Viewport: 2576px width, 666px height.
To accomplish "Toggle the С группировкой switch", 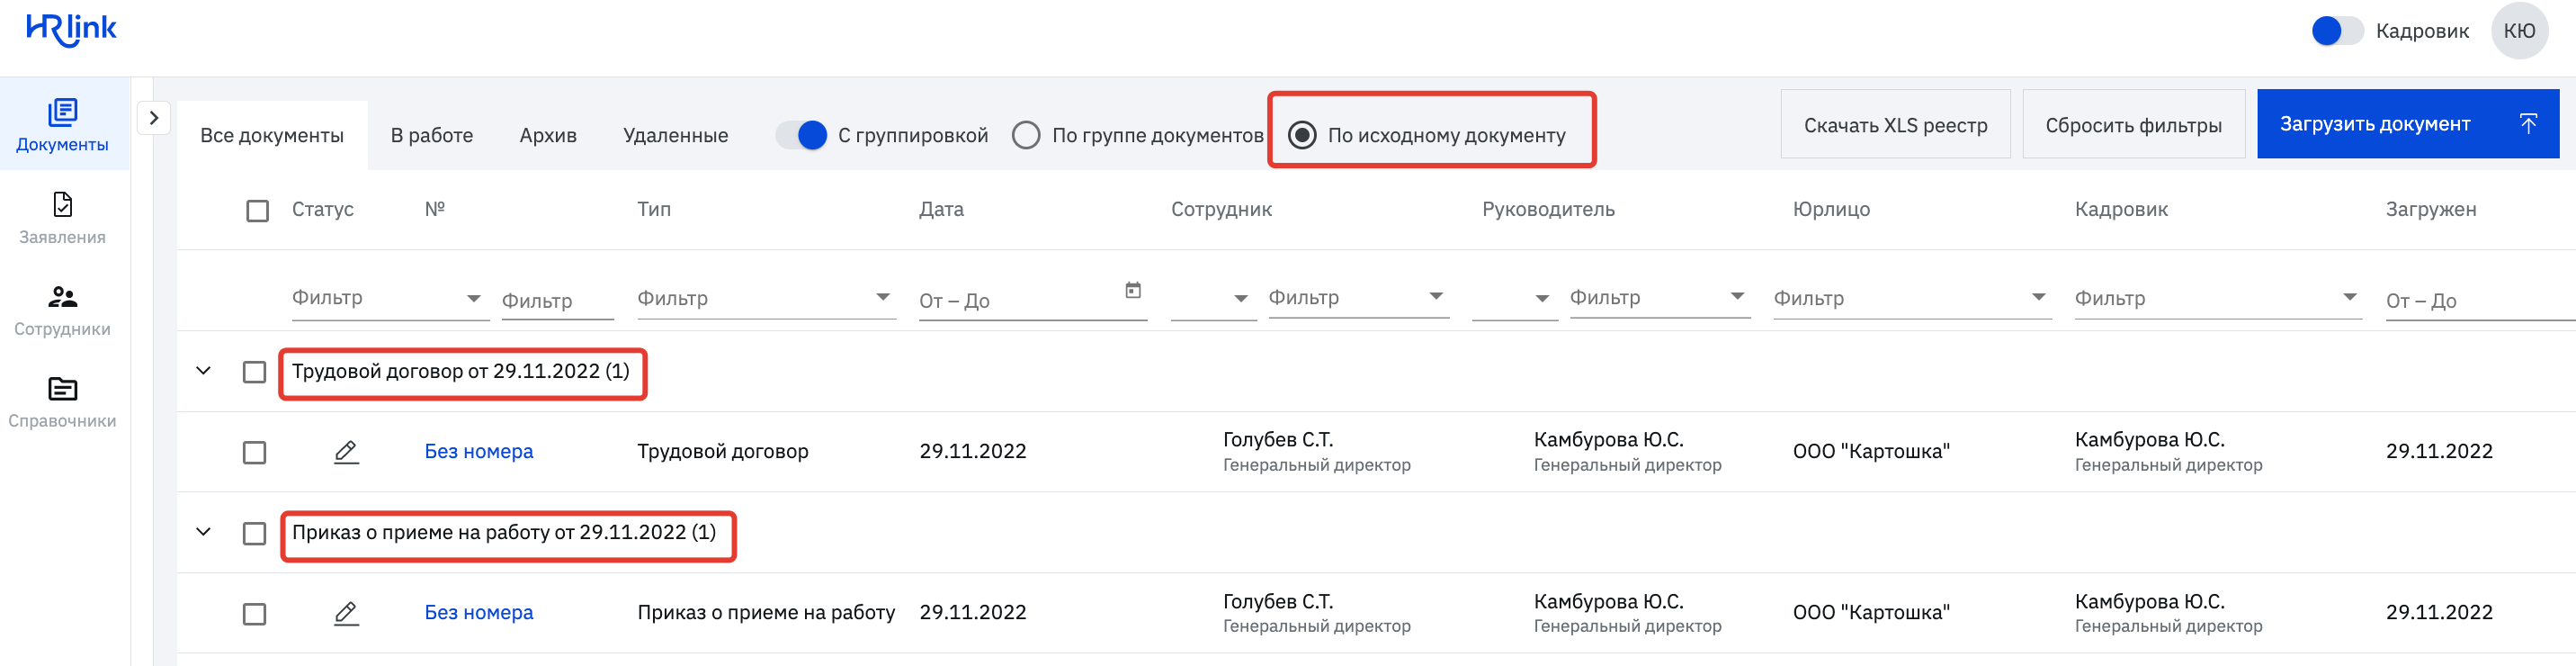I will (x=802, y=135).
